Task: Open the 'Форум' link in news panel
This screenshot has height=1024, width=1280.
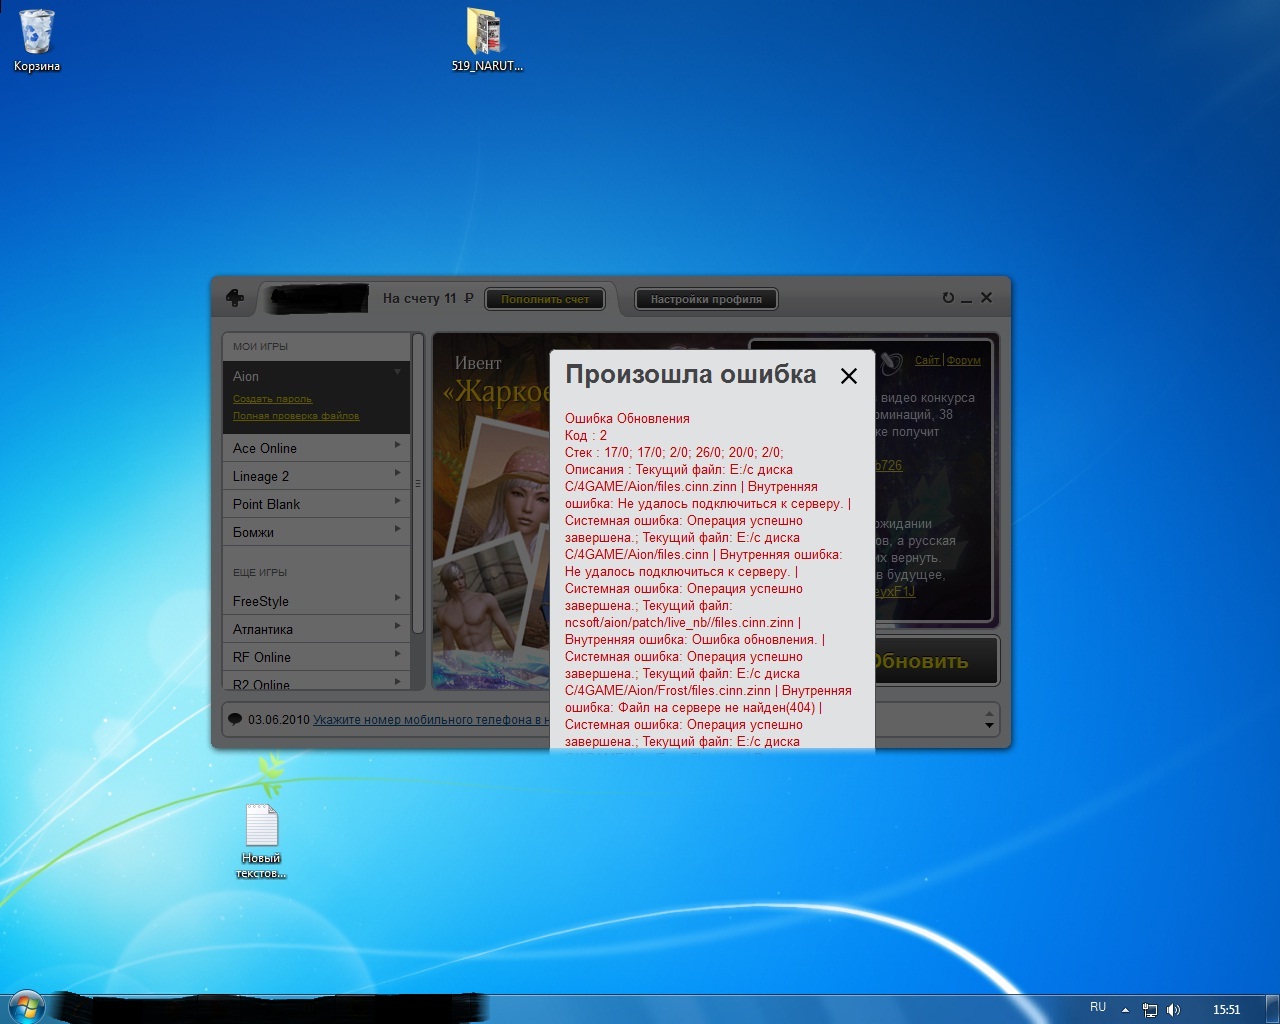Action: (x=964, y=360)
